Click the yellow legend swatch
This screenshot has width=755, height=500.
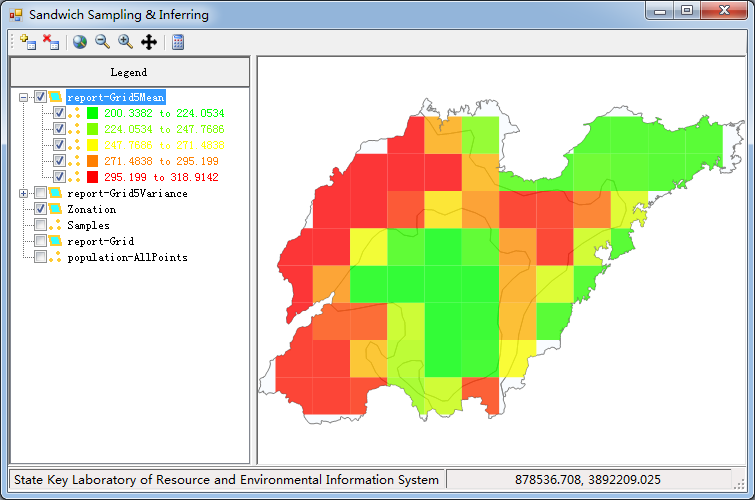pyautogui.click(x=92, y=145)
